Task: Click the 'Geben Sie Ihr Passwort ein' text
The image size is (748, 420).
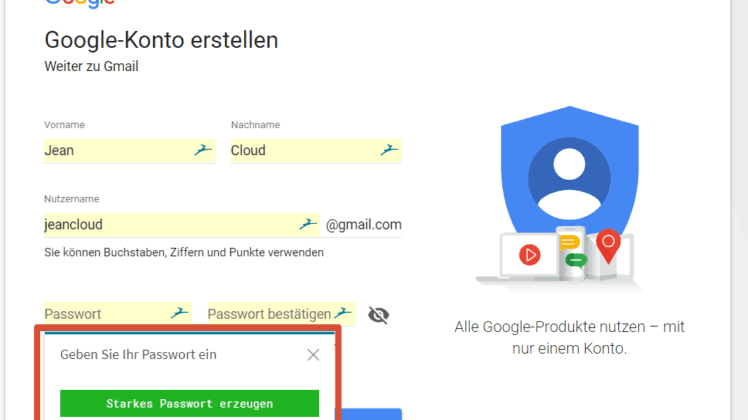Action: 138,355
